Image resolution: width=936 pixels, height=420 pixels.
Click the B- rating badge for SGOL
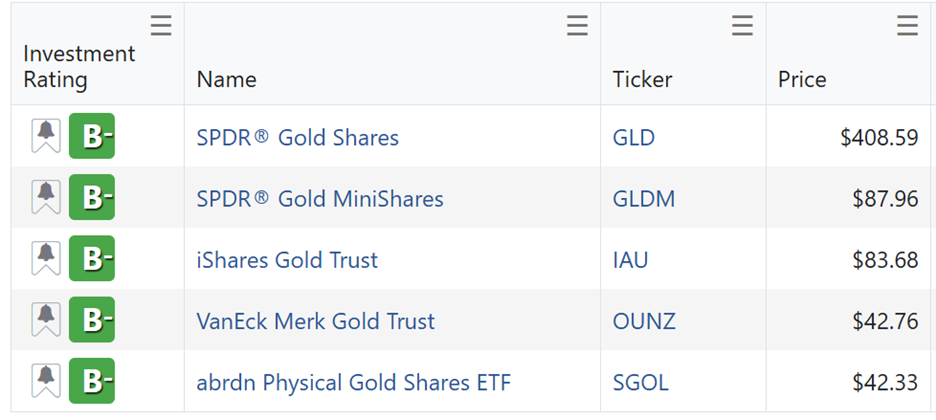(x=92, y=382)
